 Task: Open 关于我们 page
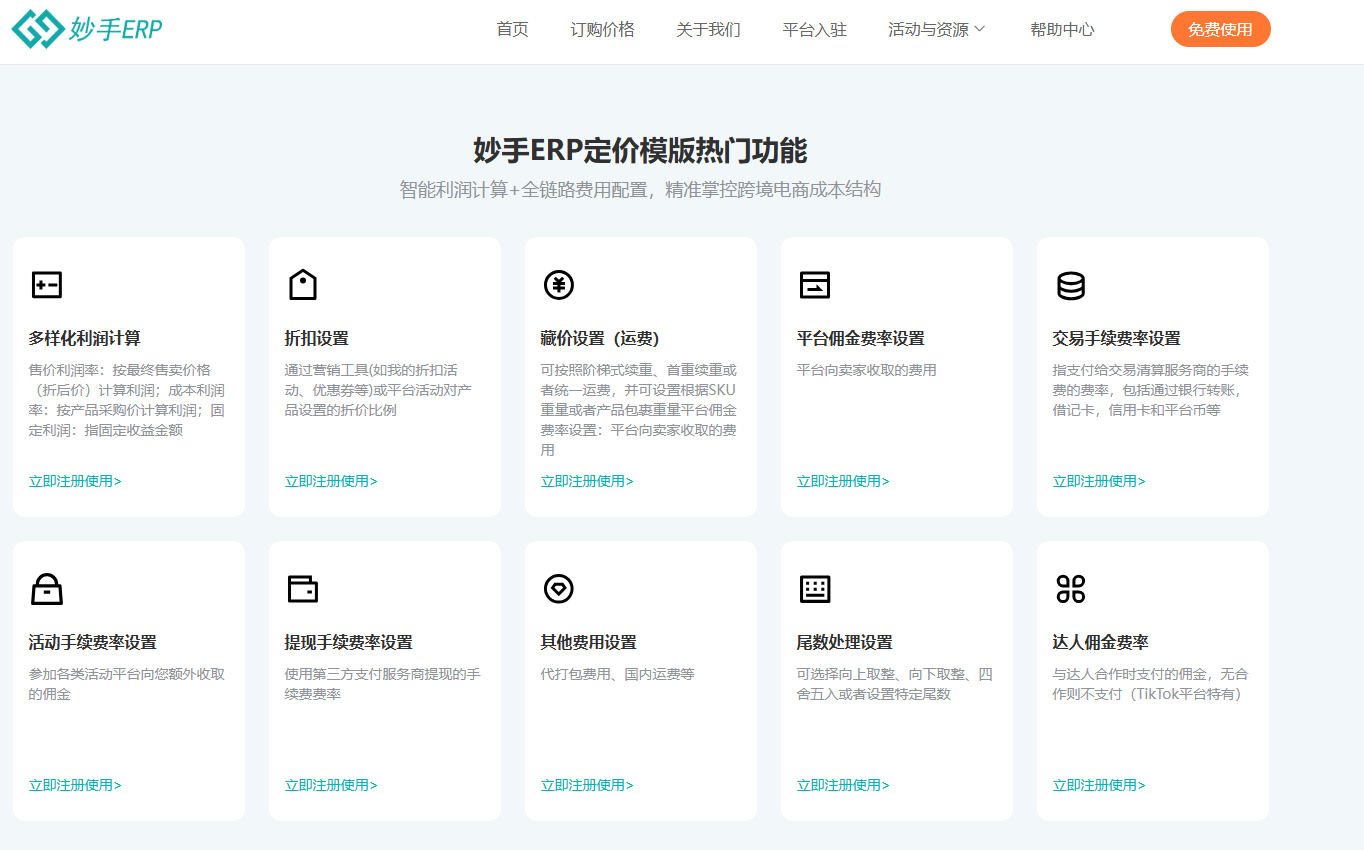[708, 30]
